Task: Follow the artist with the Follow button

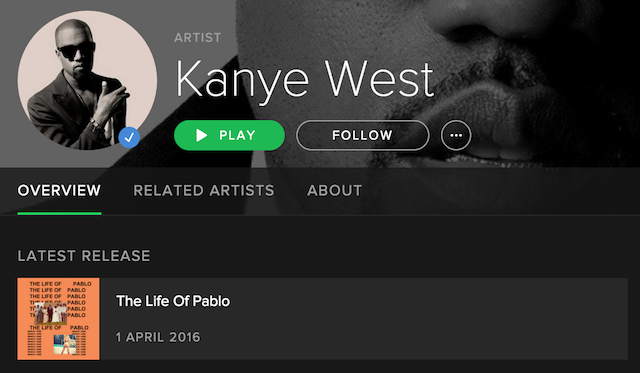Action: tap(362, 135)
